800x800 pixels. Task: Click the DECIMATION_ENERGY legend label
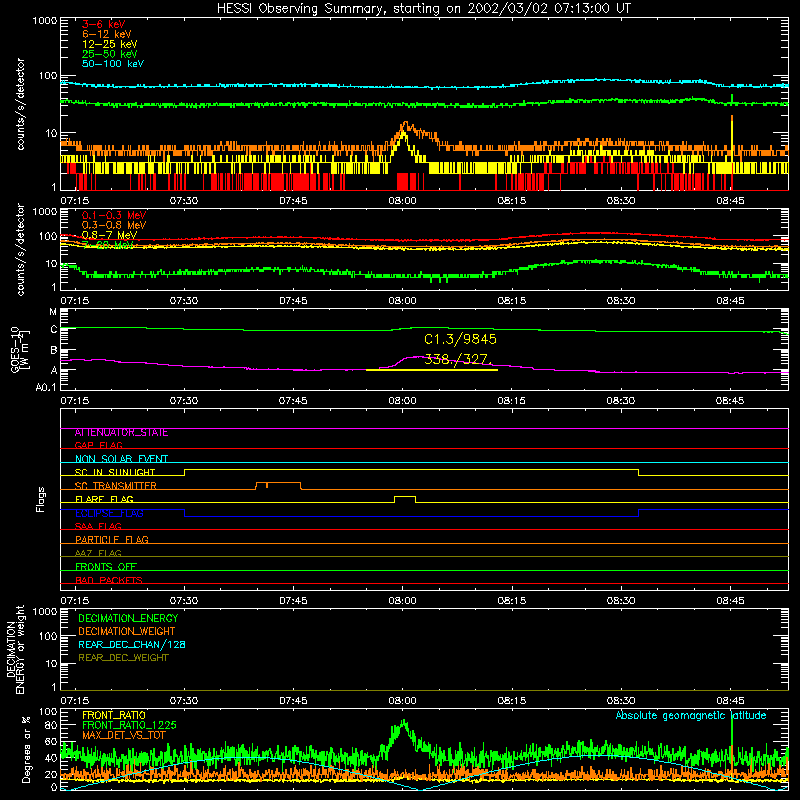[x=128, y=618]
